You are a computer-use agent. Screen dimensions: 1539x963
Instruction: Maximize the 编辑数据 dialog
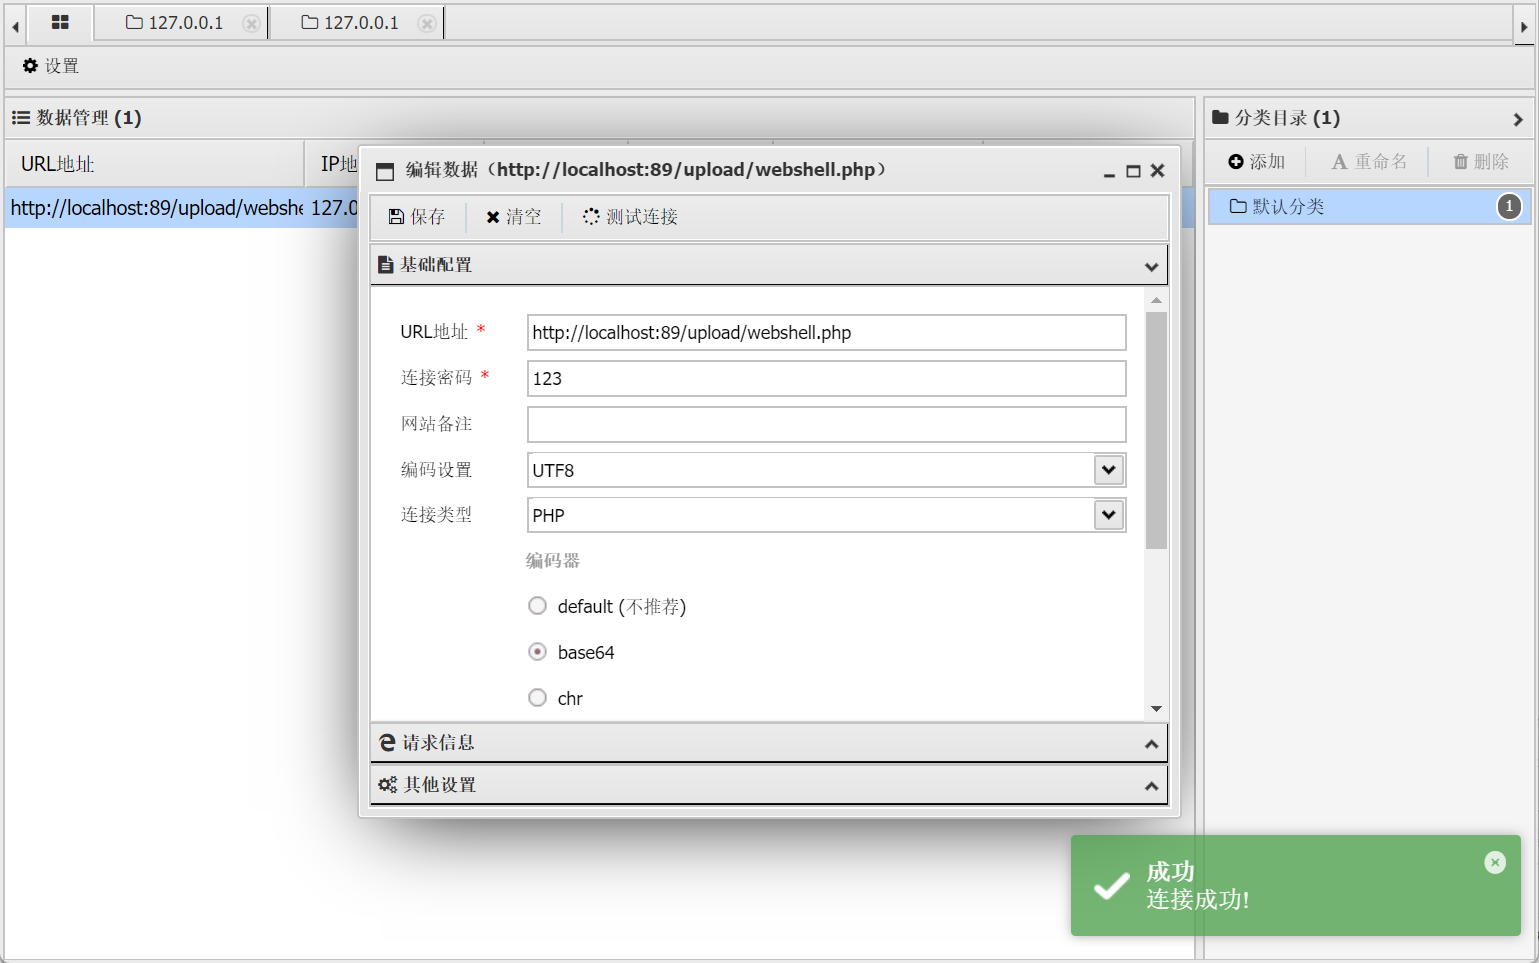(1133, 171)
